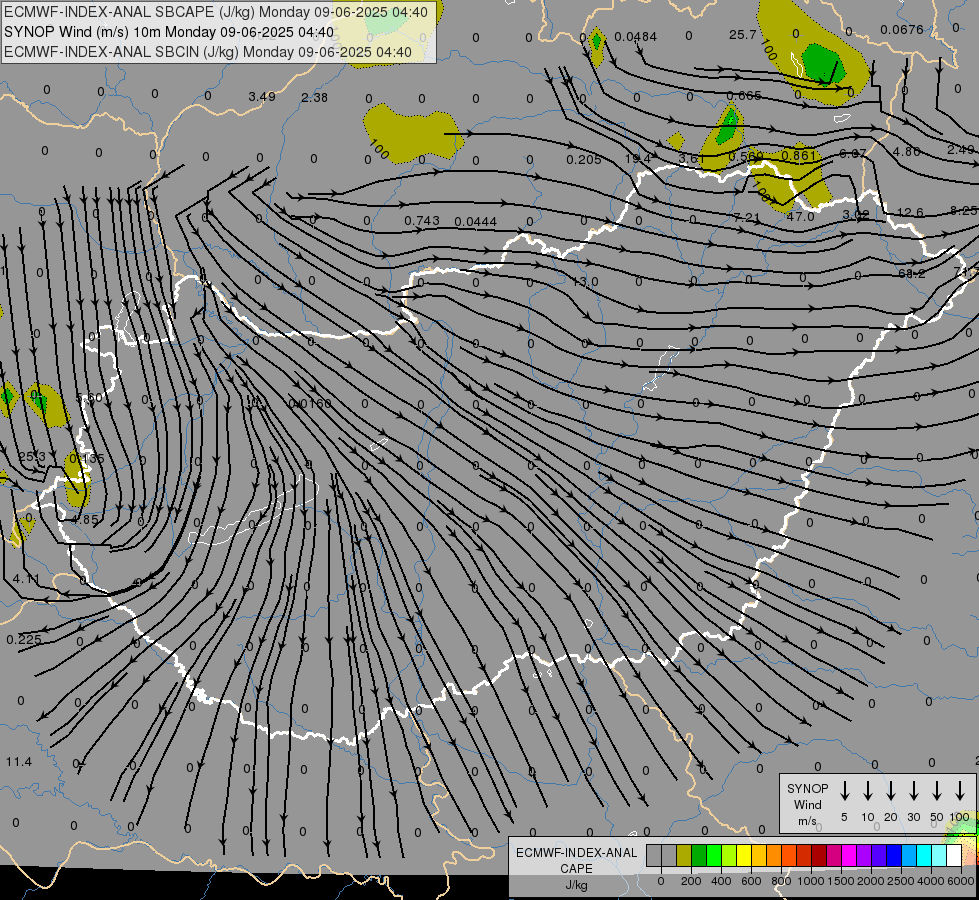The width and height of the screenshot is (979, 900).
Task: Click the wind arrow above 50 in legend
Action: pyautogui.click(x=937, y=791)
